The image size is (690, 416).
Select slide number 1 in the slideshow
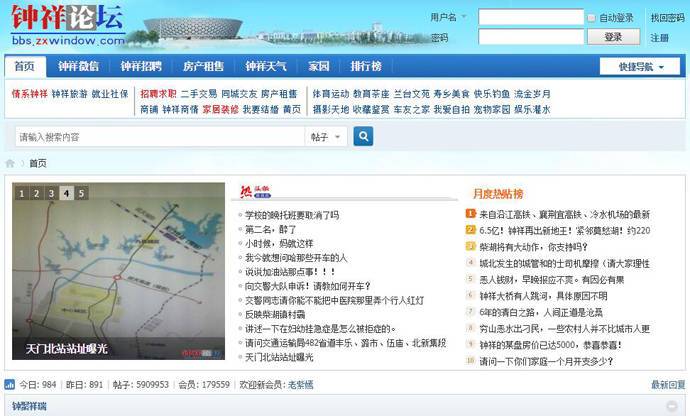coord(22,194)
